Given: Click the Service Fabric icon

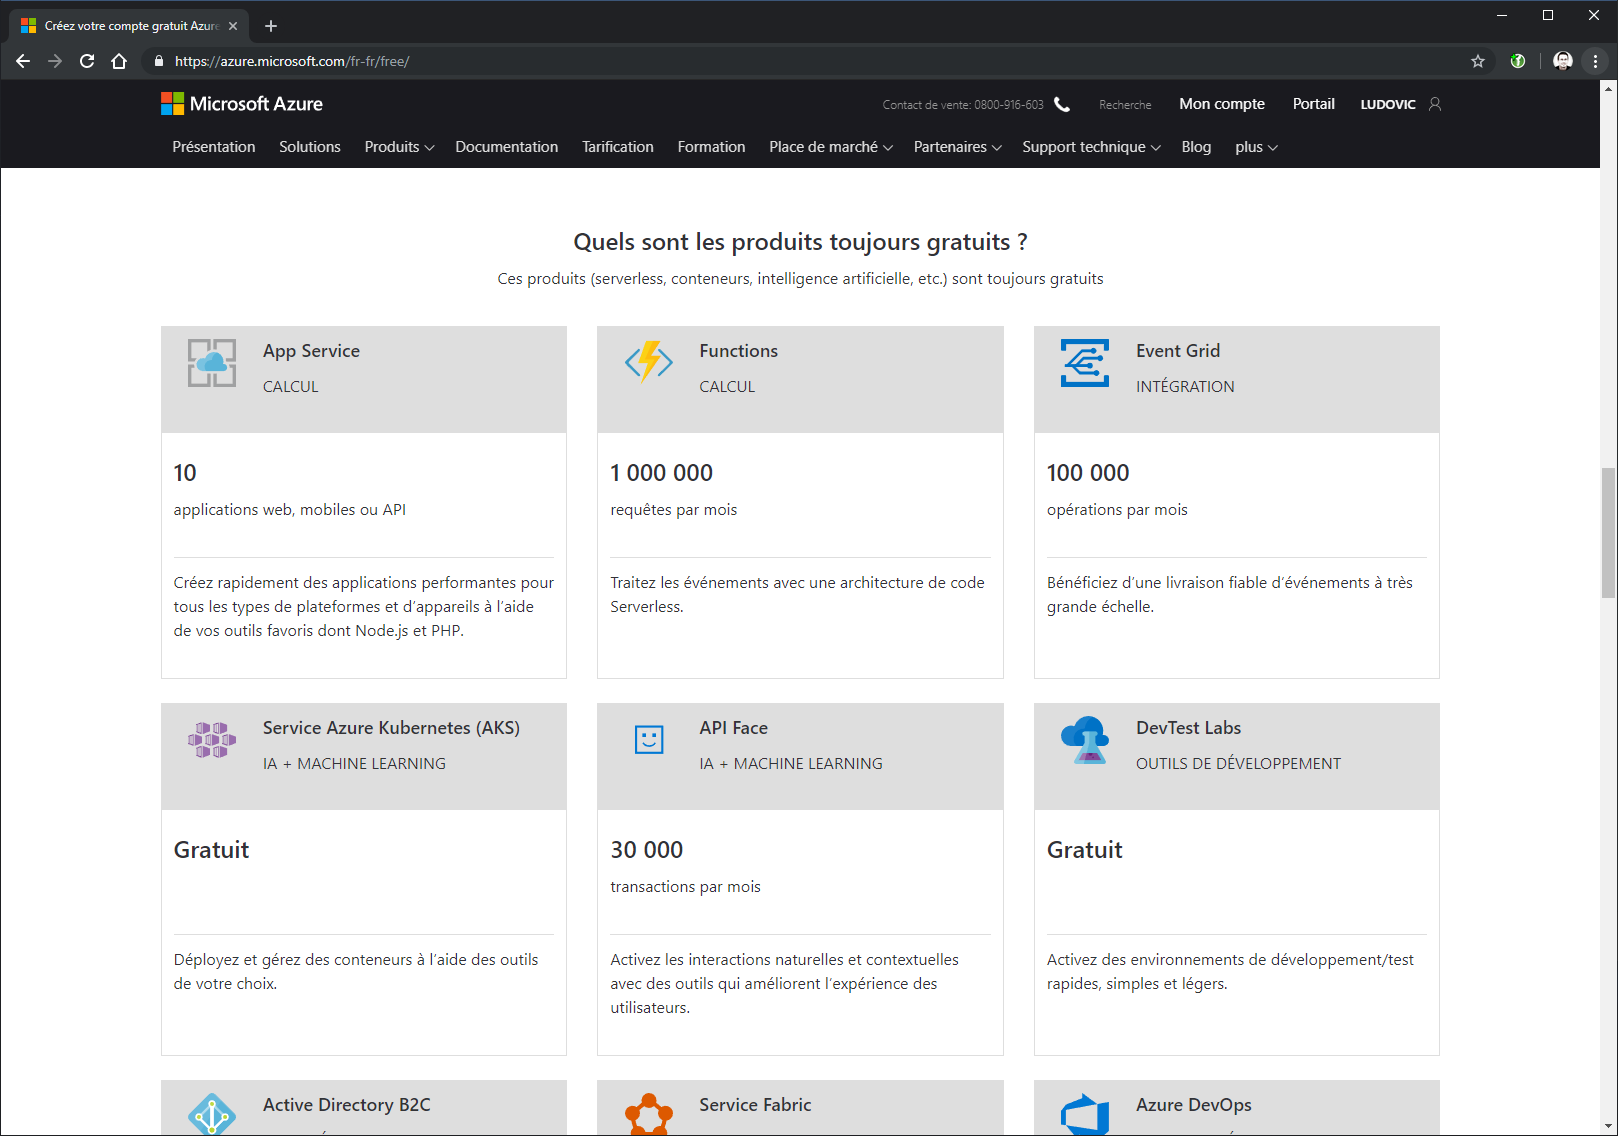Looking at the screenshot, I should point(649,1114).
